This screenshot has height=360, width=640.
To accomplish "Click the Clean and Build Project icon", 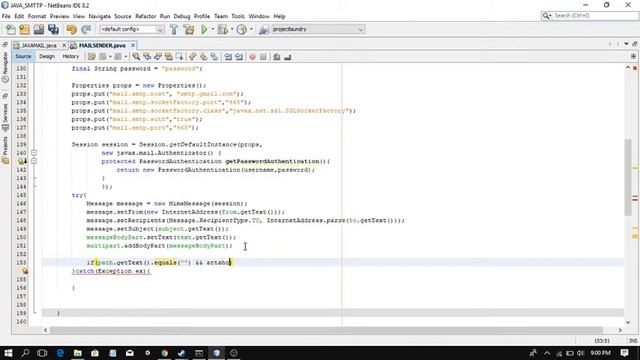I will (x=189, y=29).
